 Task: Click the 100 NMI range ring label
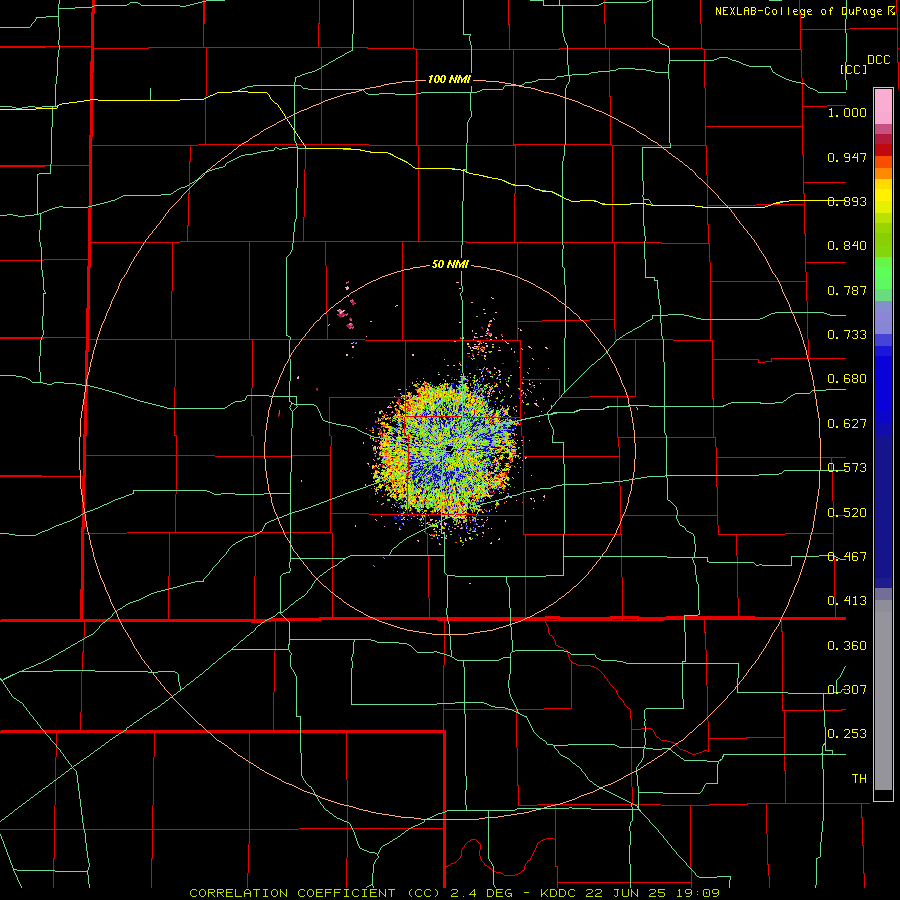[x=449, y=79]
